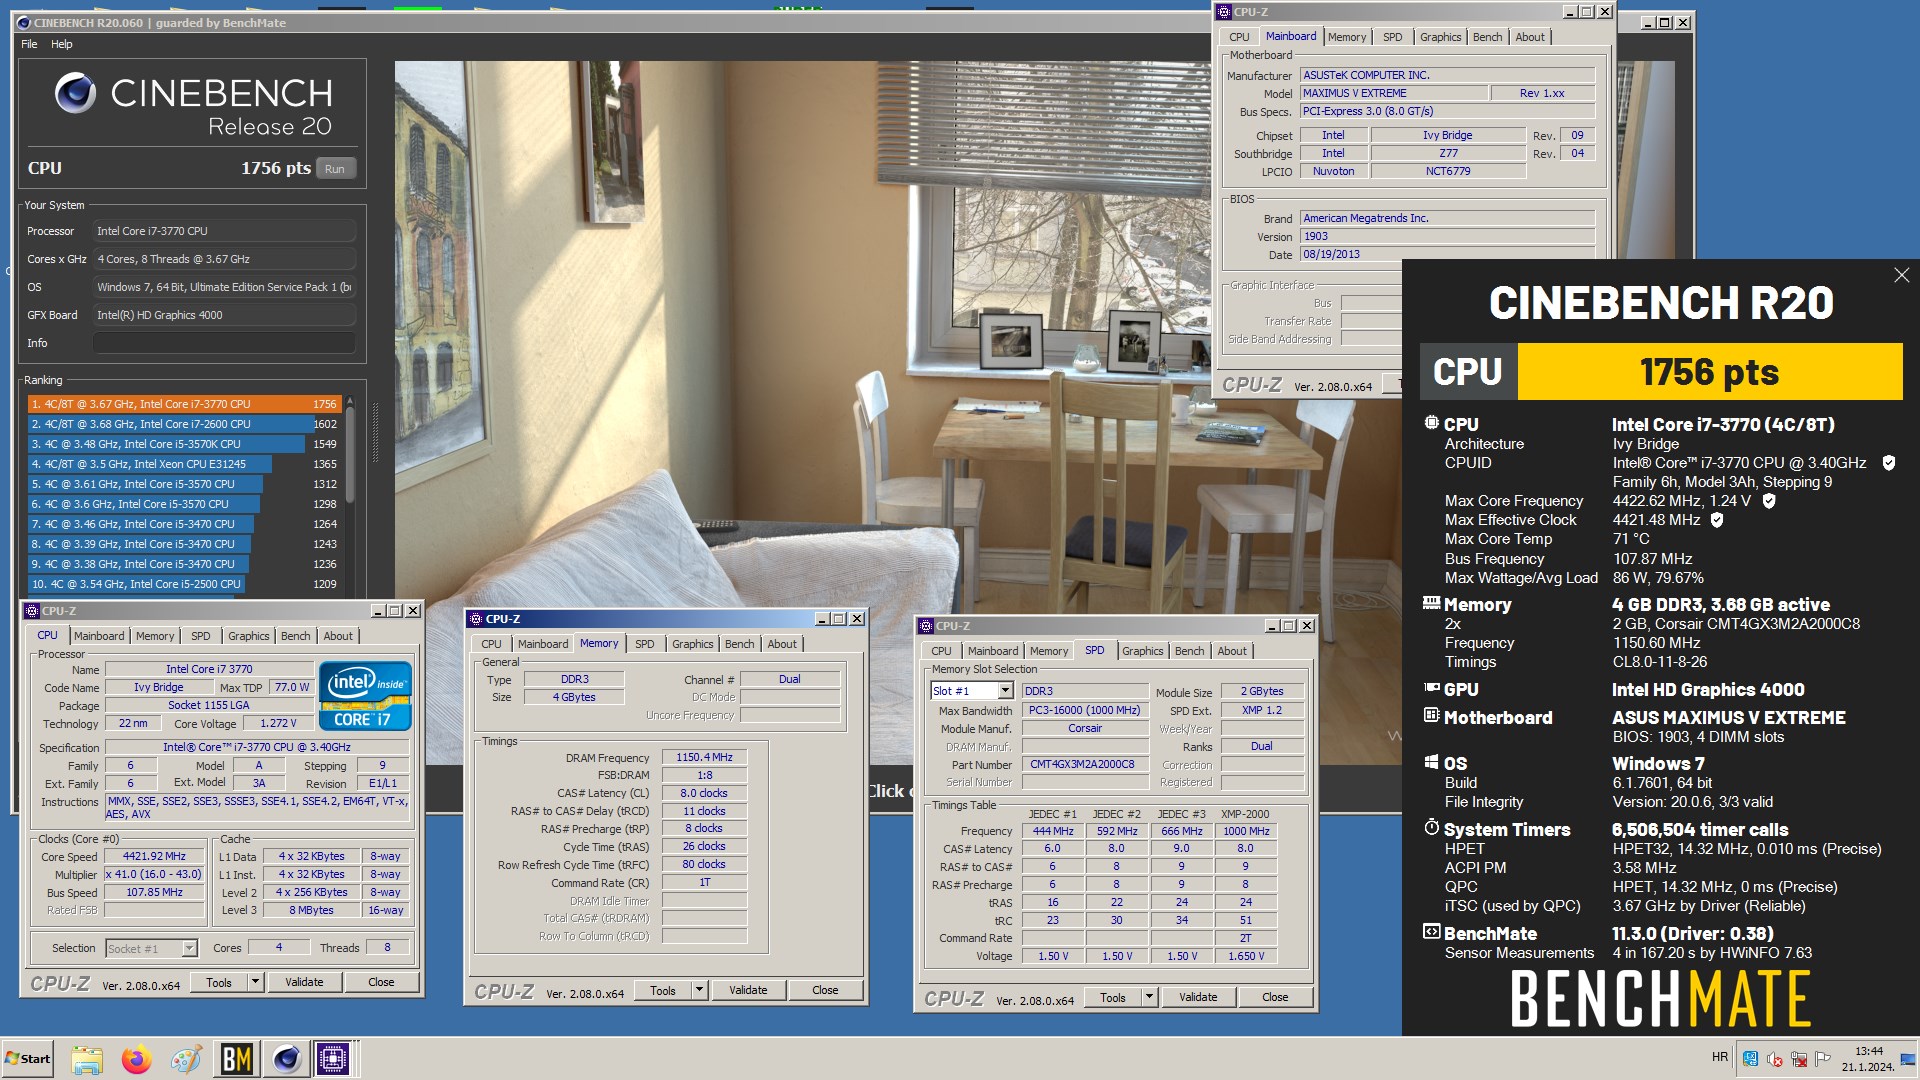Open BenchMate from the taskbar
Viewport: 1920px width, 1080px height.
click(x=237, y=1058)
